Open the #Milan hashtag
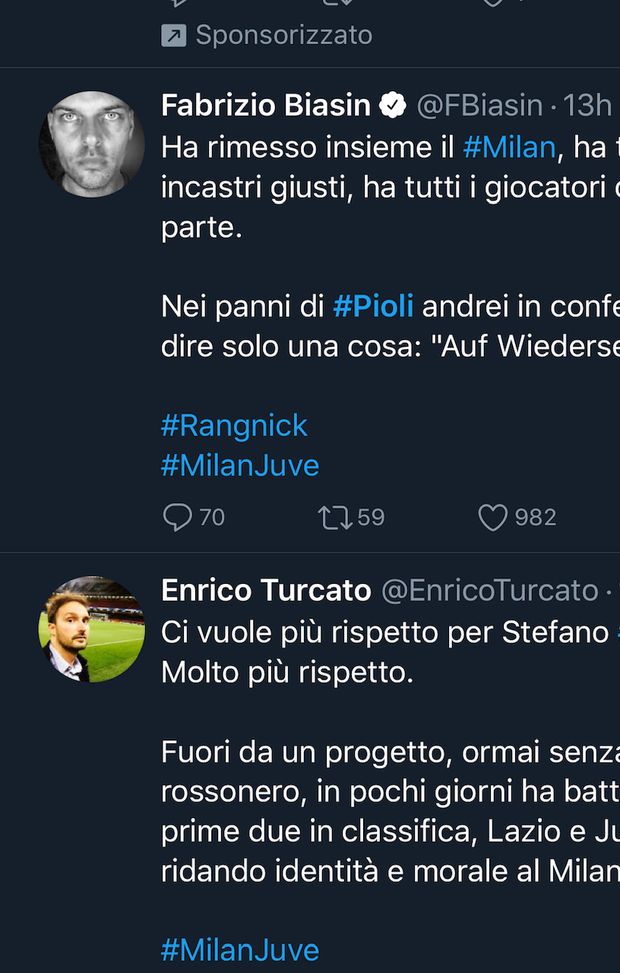Image resolution: width=620 pixels, height=973 pixels. 509,148
